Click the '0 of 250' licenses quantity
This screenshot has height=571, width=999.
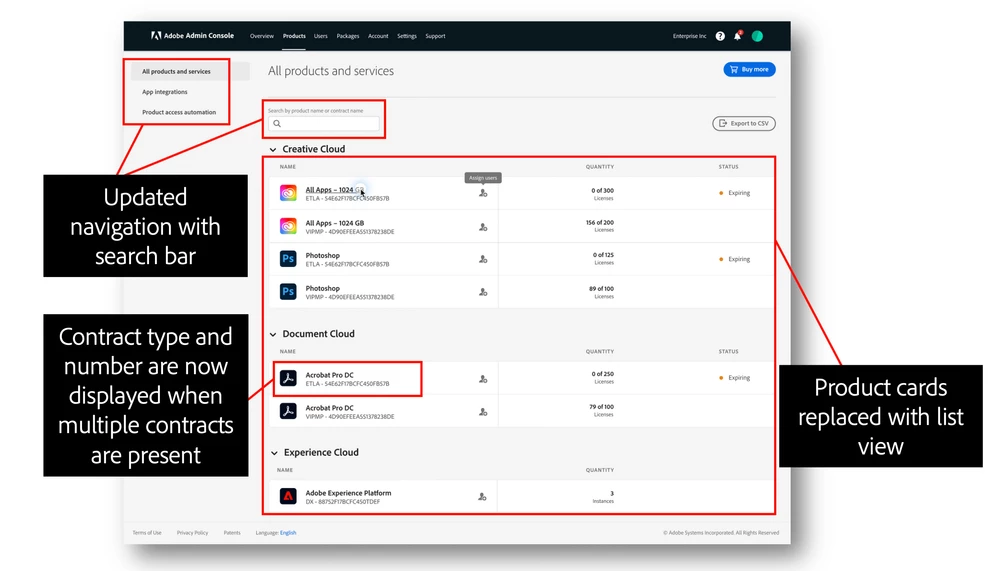click(x=602, y=374)
